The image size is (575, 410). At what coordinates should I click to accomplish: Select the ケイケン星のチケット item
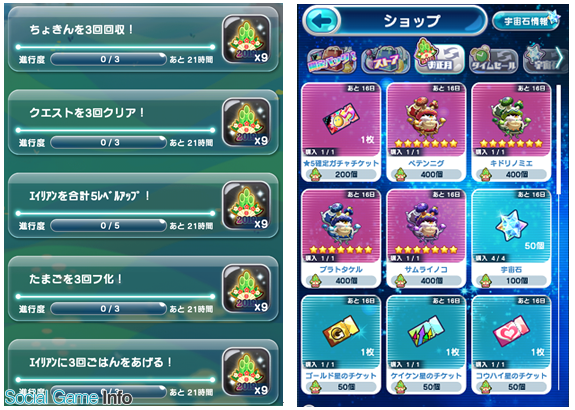[426, 345]
